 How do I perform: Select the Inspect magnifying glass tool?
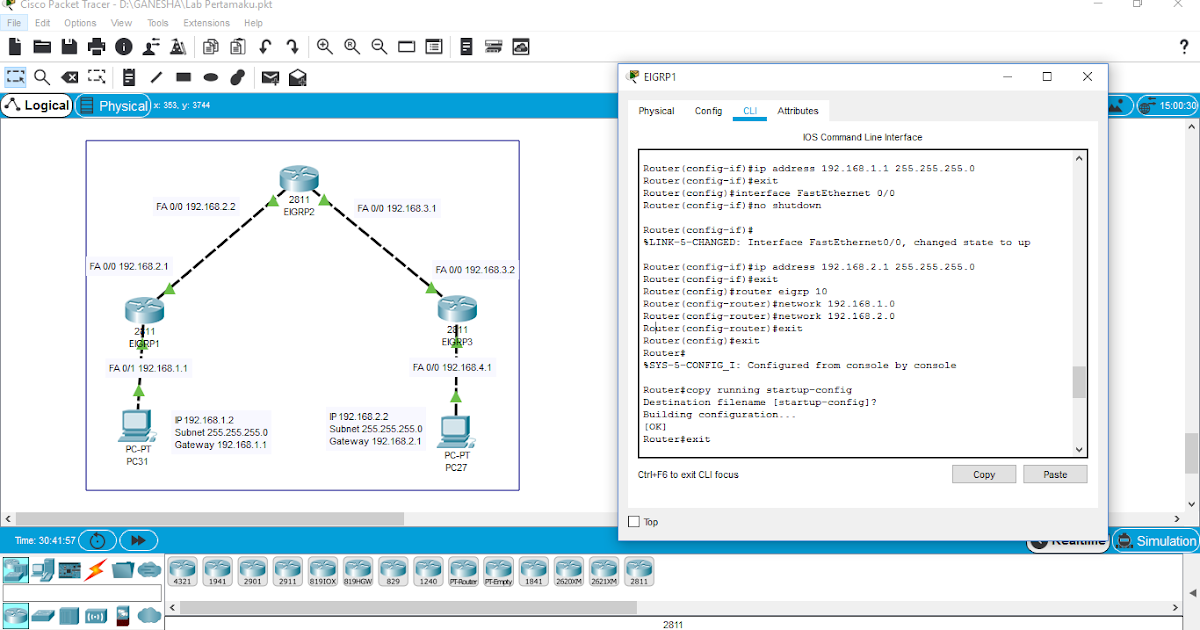42,77
